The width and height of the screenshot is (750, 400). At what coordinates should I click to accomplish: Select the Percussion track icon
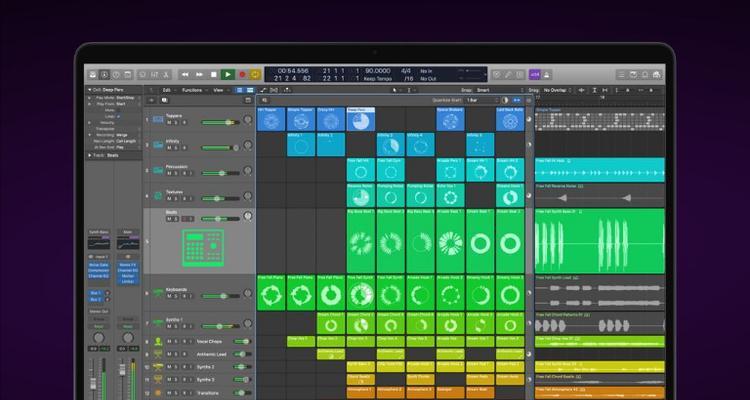coord(158,170)
